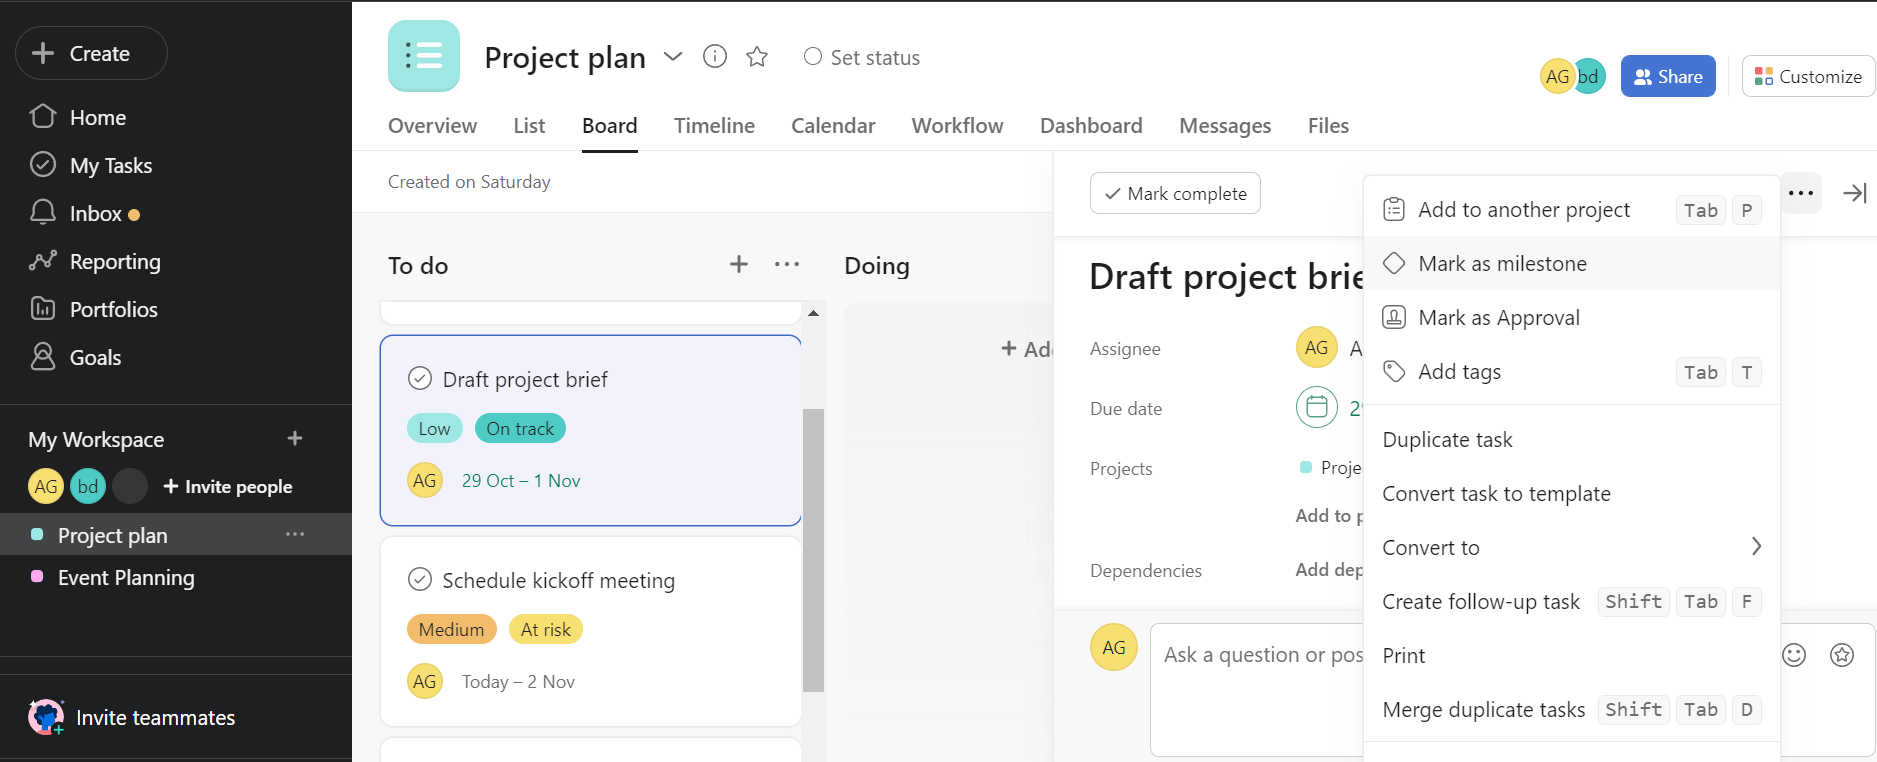The width and height of the screenshot is (1877, 762).
Task: Mark Draft project brief card complete
Action: click(x=420, y=379)
